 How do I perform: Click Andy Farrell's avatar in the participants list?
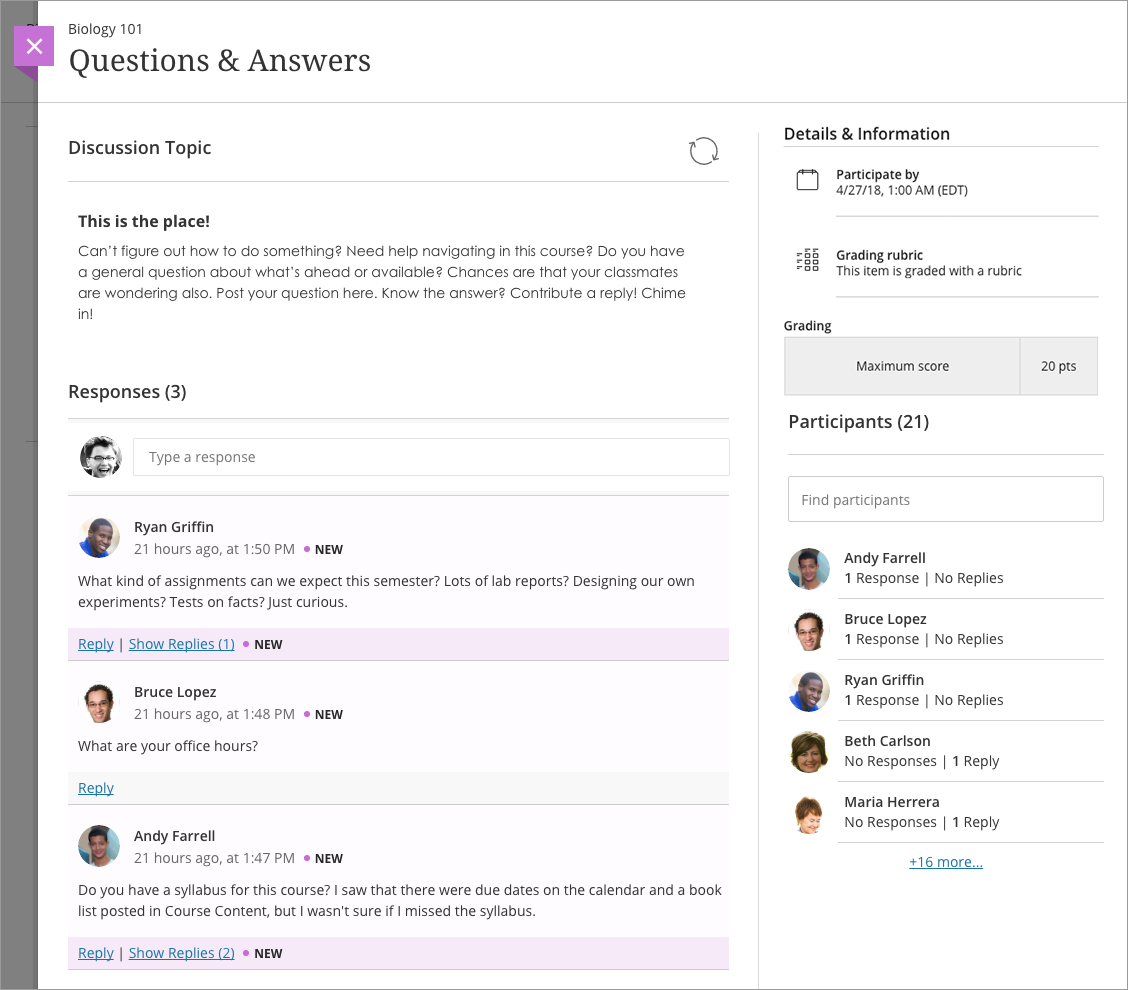click(809, 568)
